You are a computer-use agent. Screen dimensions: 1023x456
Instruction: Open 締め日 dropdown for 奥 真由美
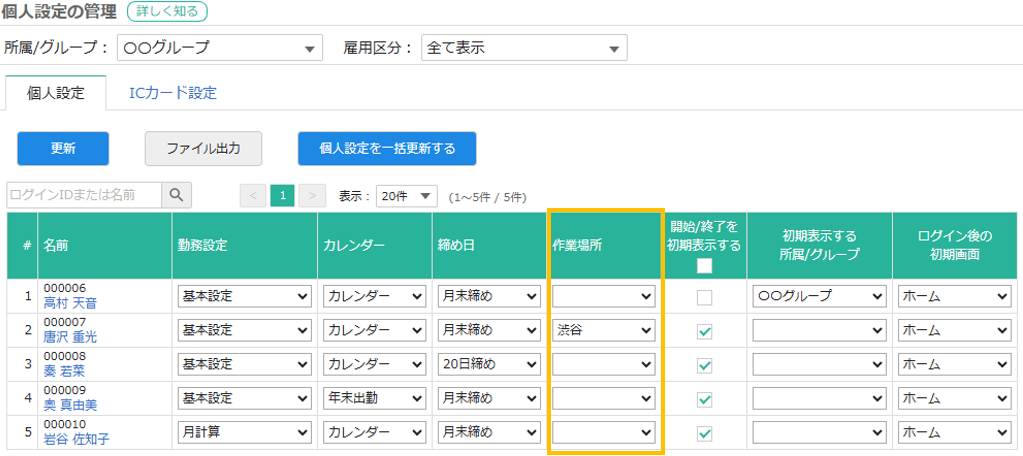coord(489,398)
